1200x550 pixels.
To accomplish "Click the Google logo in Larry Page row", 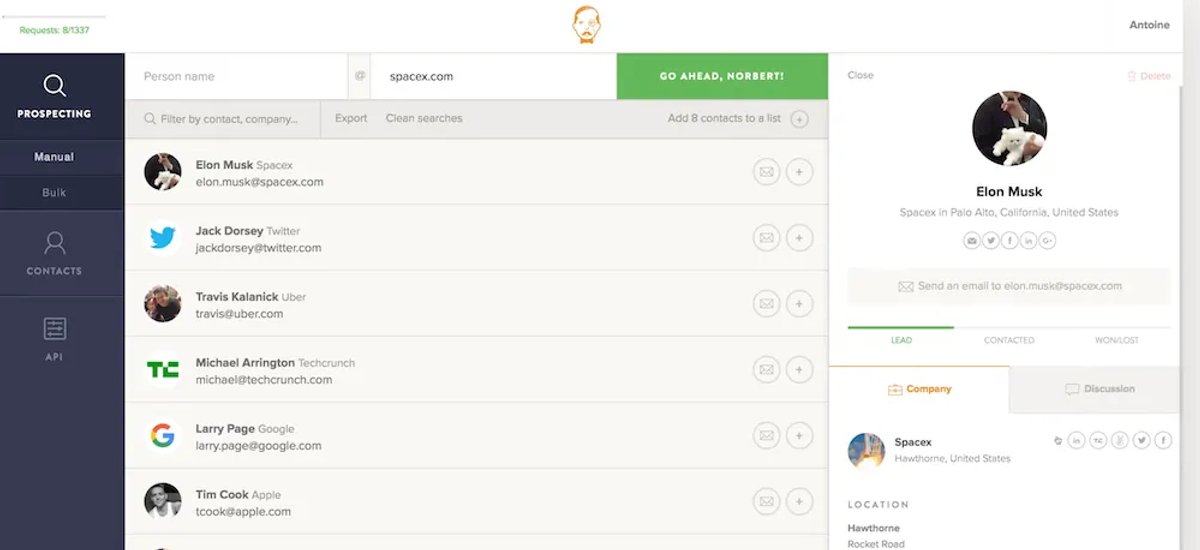I will (x=162, y=436).
